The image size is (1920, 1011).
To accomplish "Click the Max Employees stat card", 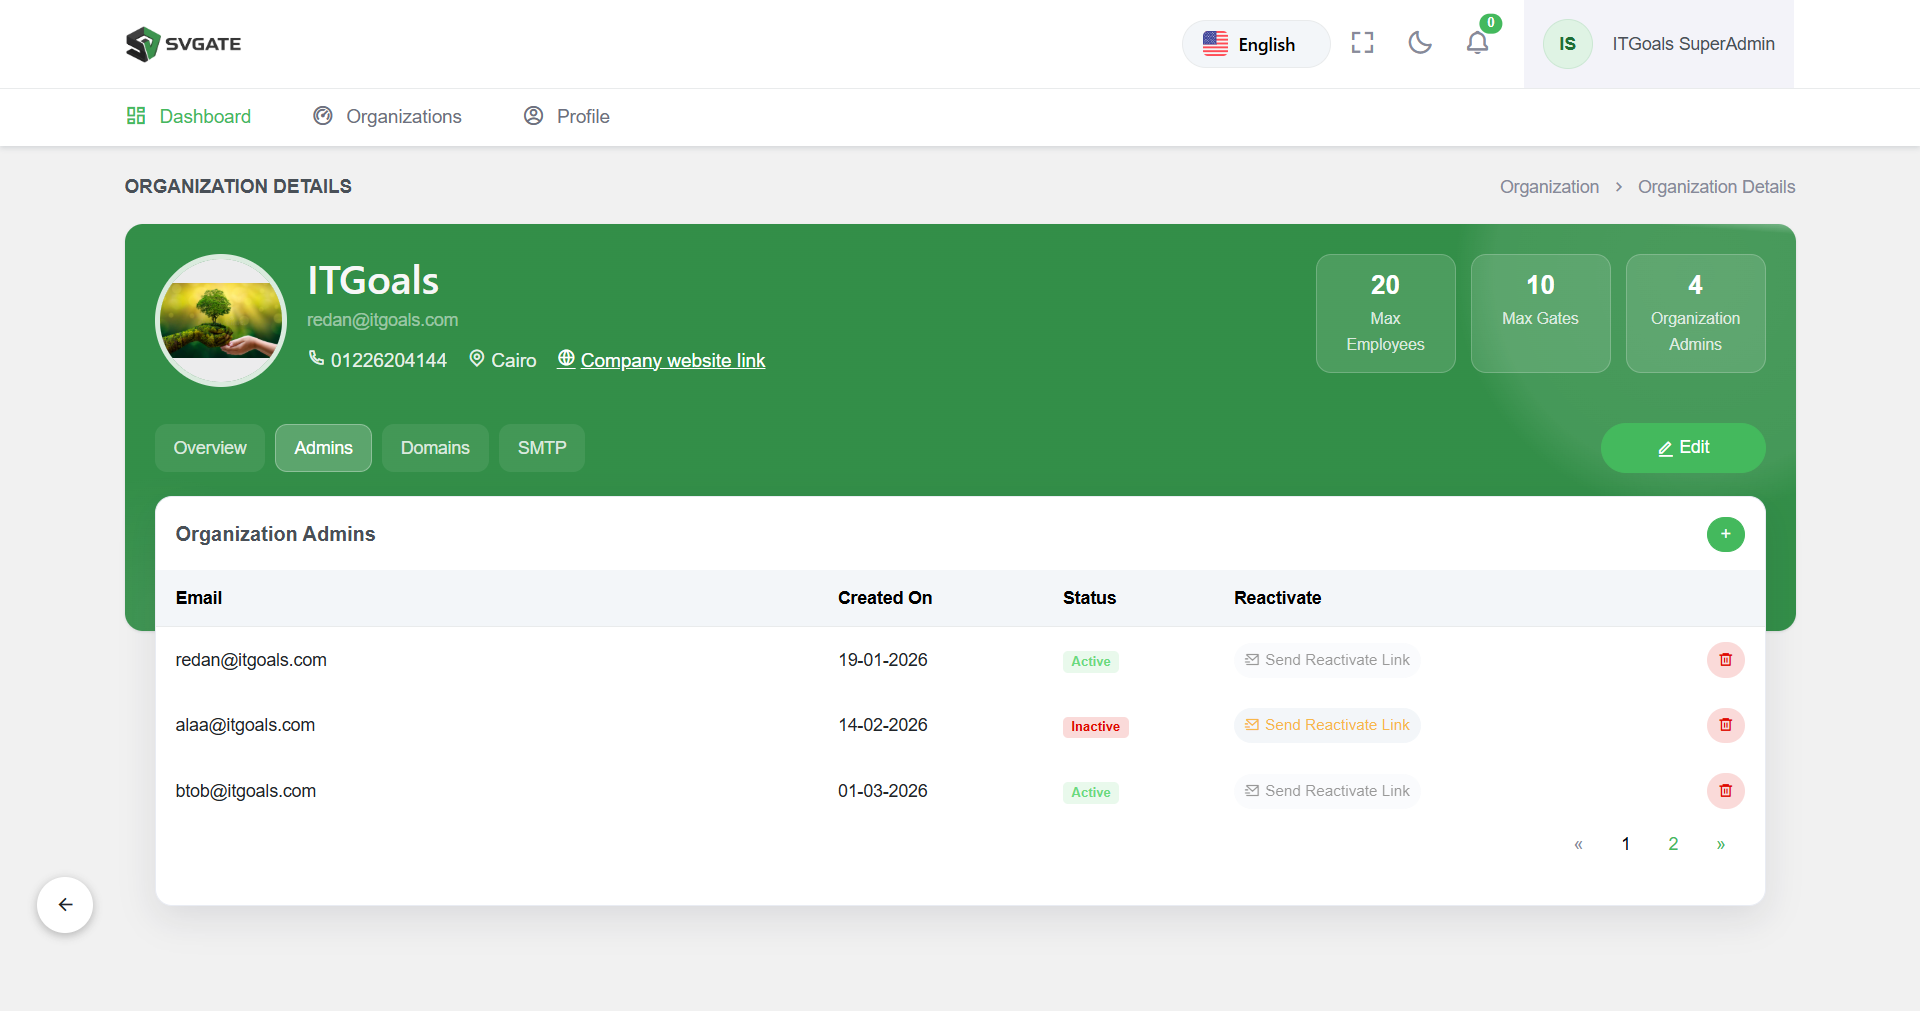I will [1385, 313].
